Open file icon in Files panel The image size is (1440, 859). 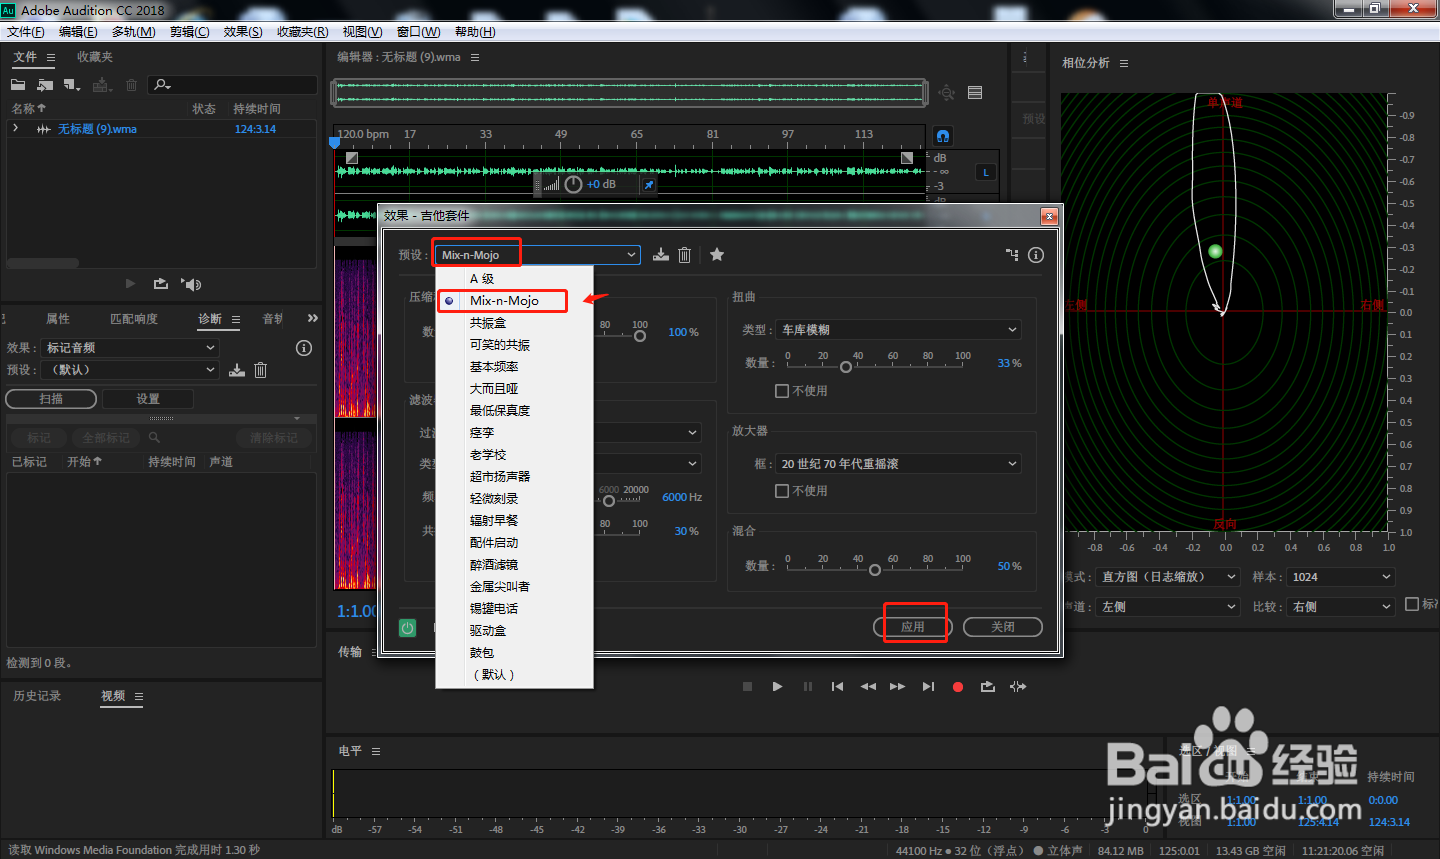(x=18, y=85)
